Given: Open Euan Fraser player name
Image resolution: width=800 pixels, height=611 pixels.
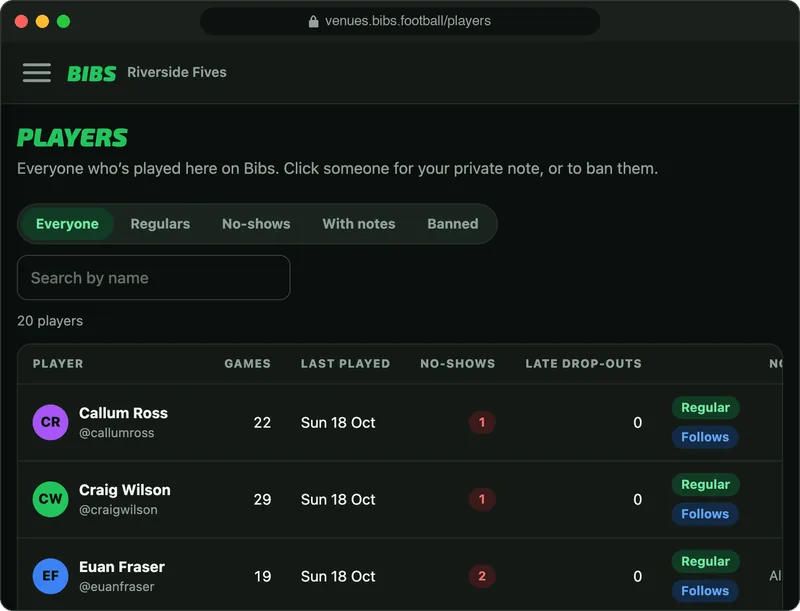Looking at the screenshot, I should pos(122,567).
